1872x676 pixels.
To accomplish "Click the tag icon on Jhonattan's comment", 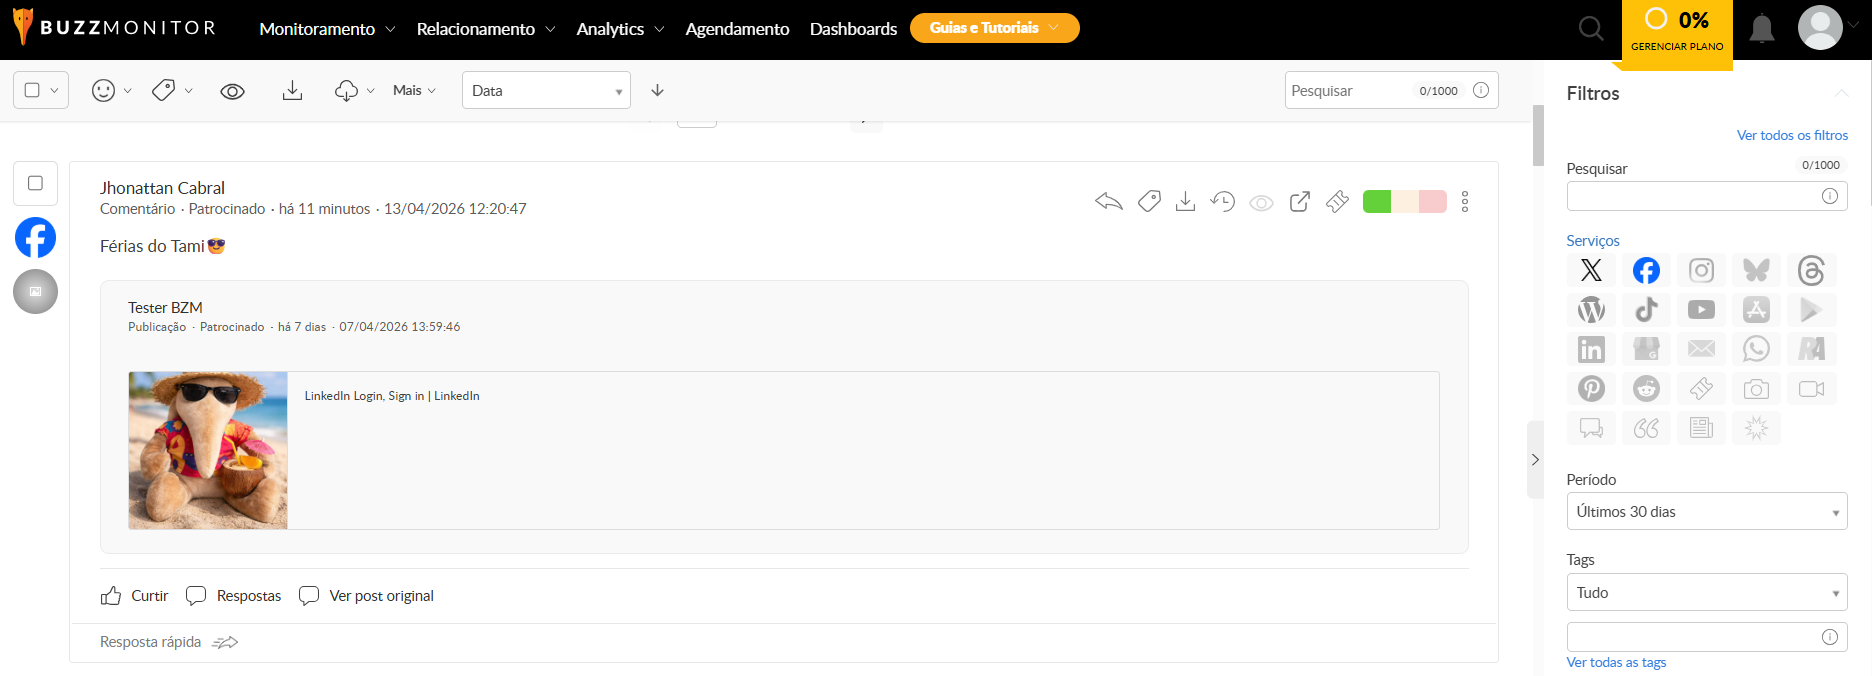I will pos(1149,202).
